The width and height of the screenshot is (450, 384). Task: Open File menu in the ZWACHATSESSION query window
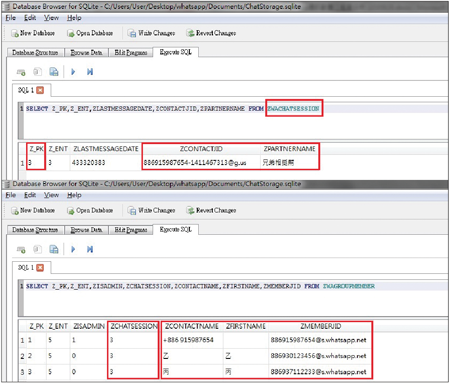11,18
